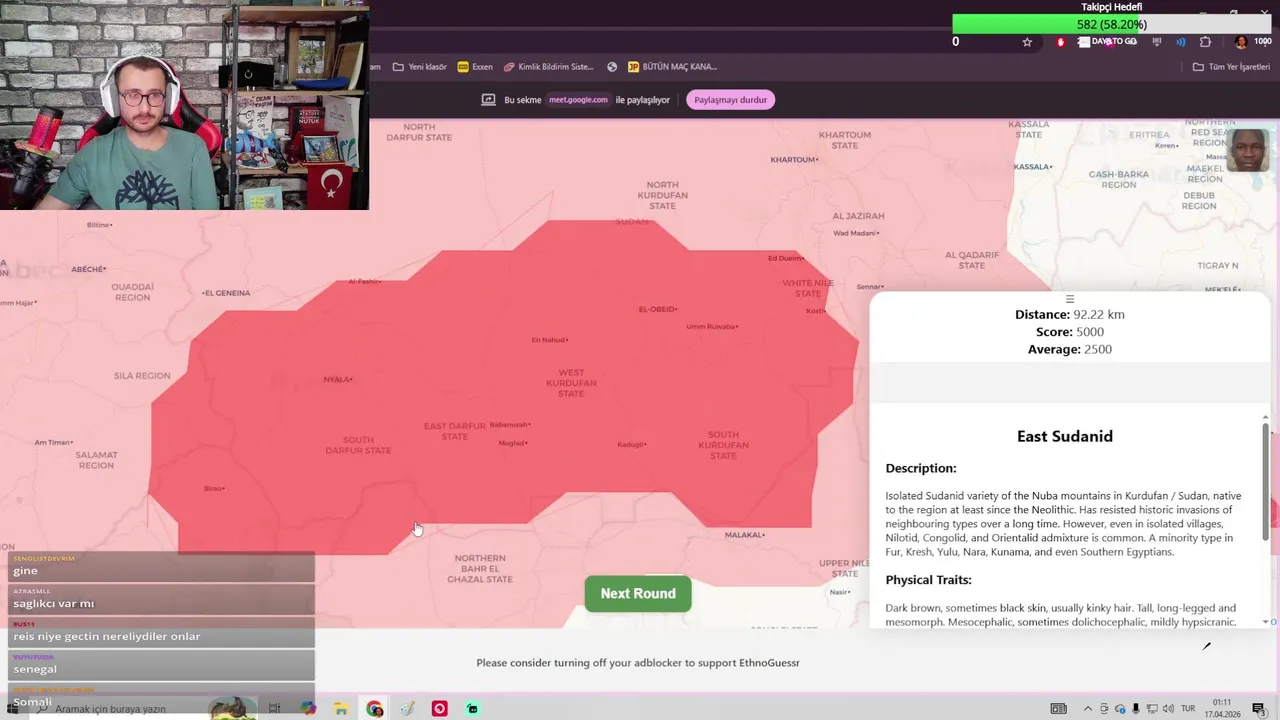
Task: Click the AL QADARIF STATE label
Action: click(x=972, y=260)
